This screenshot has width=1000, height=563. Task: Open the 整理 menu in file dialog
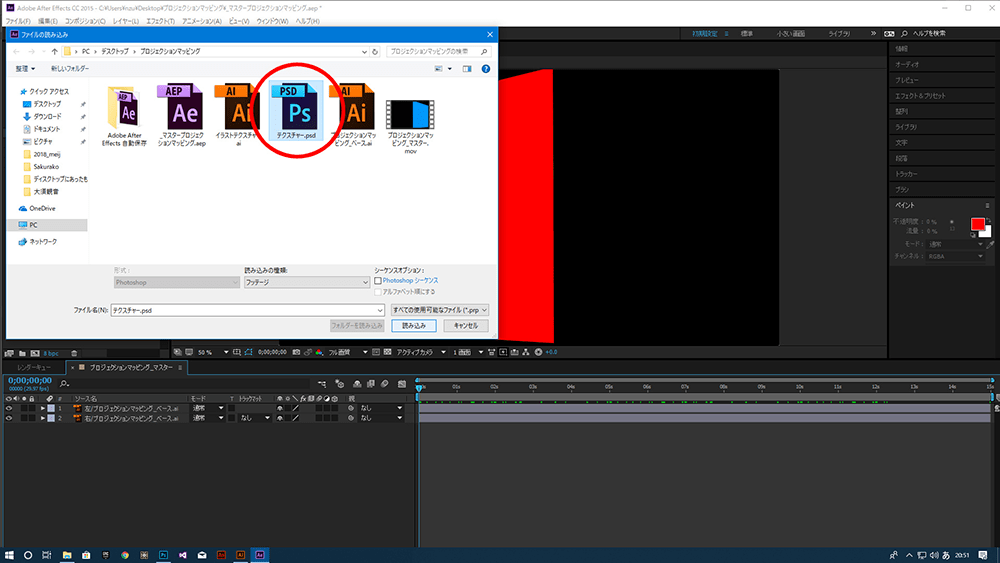tap(25, 69)
